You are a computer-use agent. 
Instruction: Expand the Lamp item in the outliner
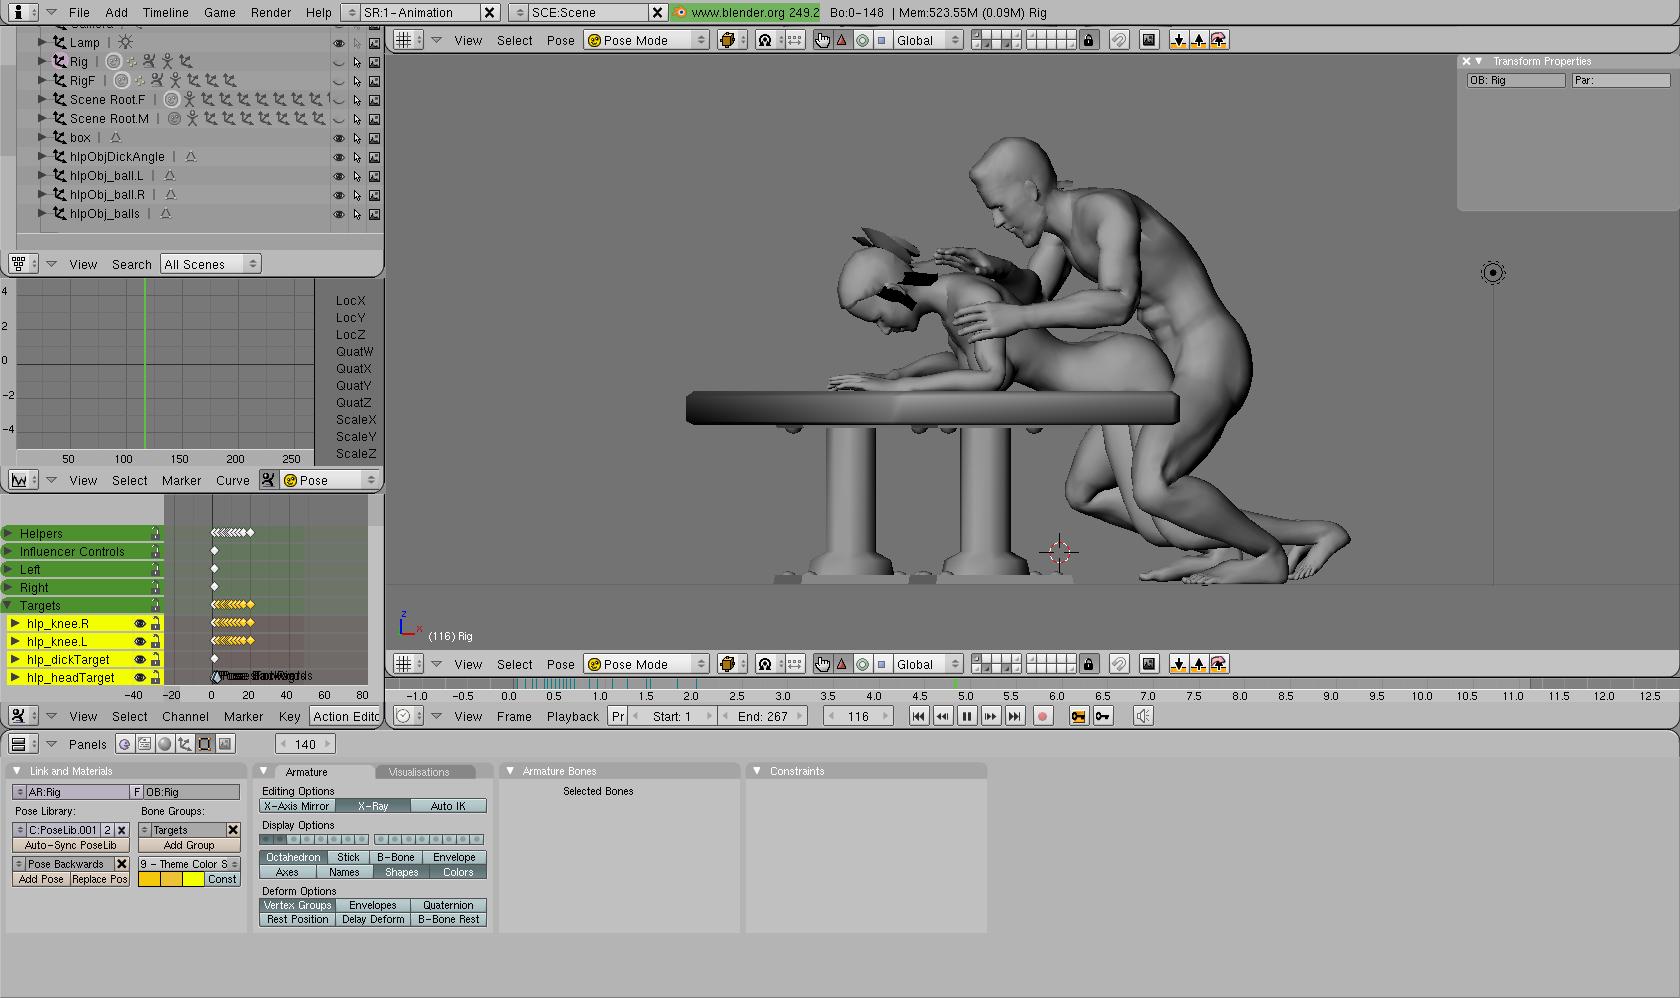43,42
